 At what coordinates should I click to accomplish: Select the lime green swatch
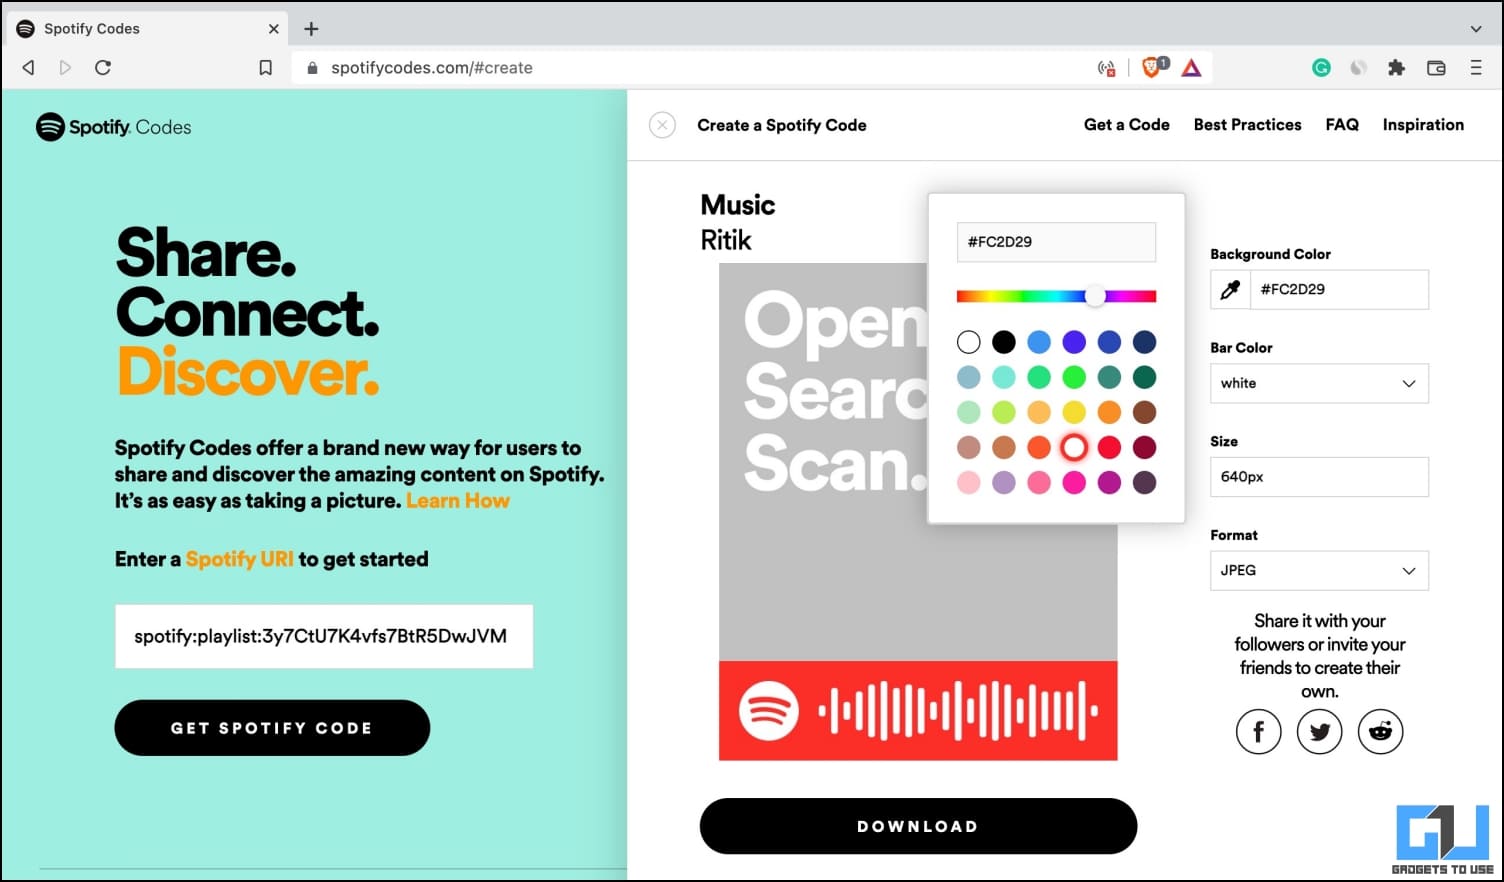click(x=1004, y=412)
